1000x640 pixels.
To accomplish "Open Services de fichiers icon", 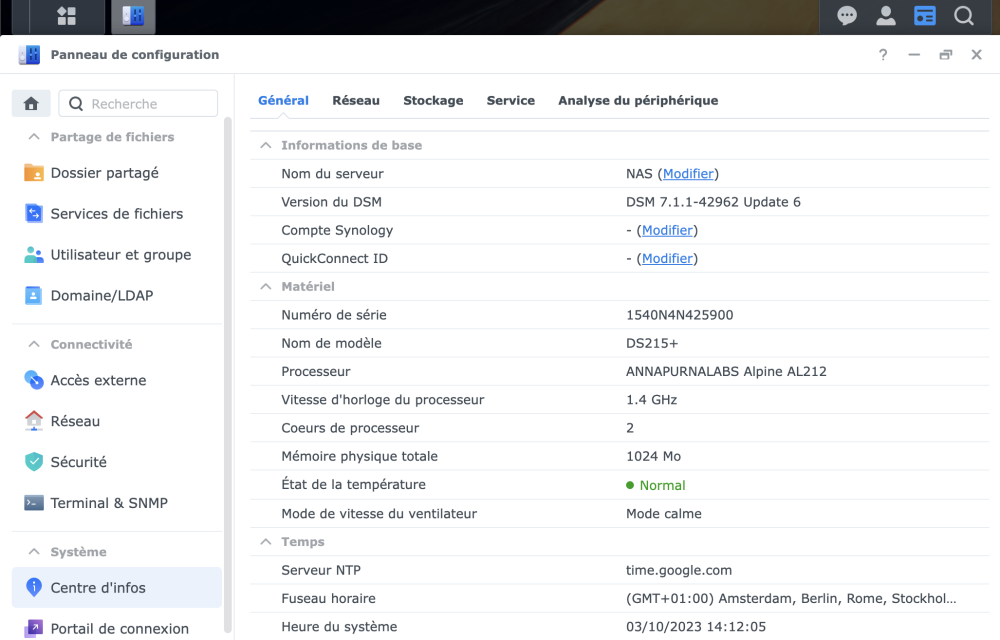I will tap(34, 214).
